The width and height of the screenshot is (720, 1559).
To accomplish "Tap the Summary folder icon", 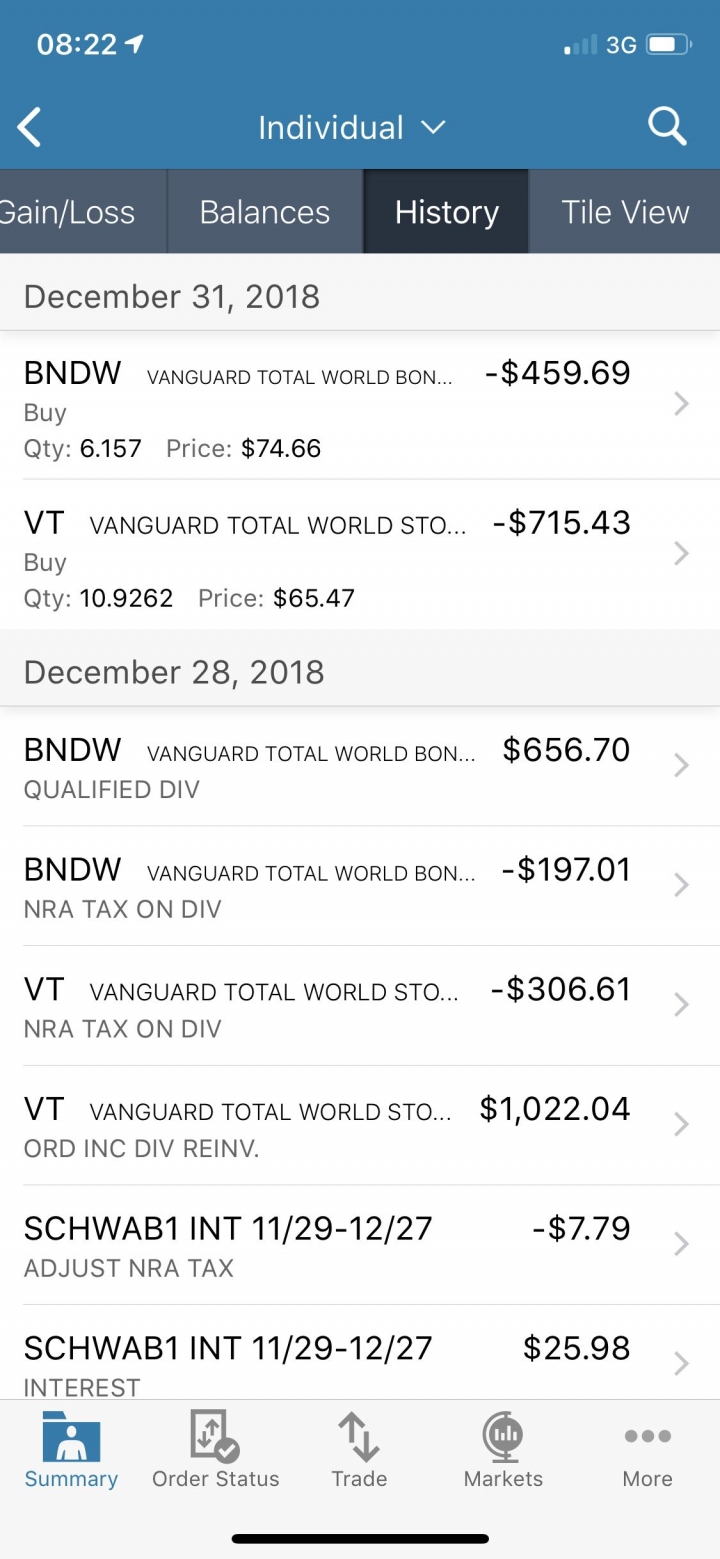I will pos(71,1437).
